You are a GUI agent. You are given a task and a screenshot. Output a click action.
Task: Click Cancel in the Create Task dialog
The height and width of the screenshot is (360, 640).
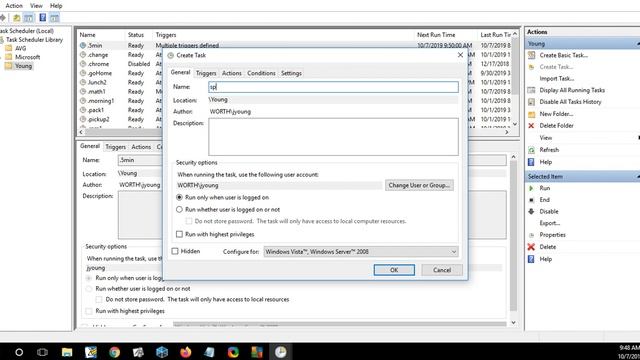442,270
